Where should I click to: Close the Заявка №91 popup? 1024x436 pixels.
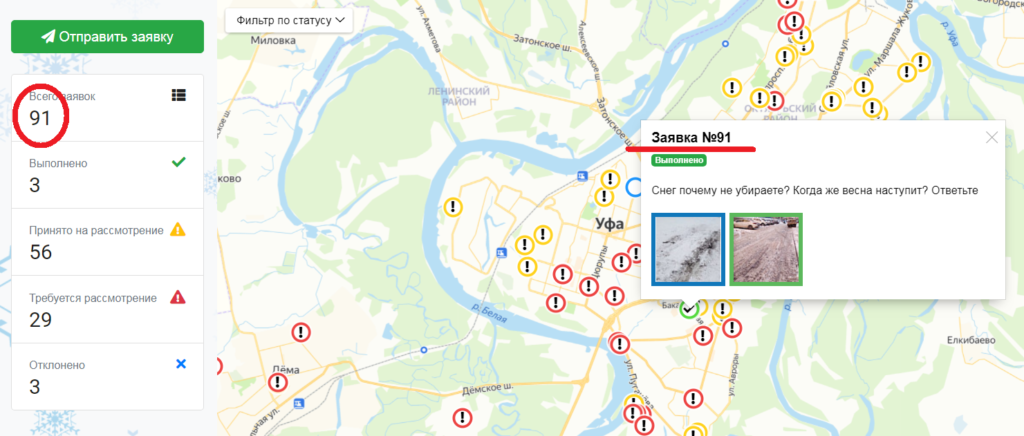(x=992, y=138)
